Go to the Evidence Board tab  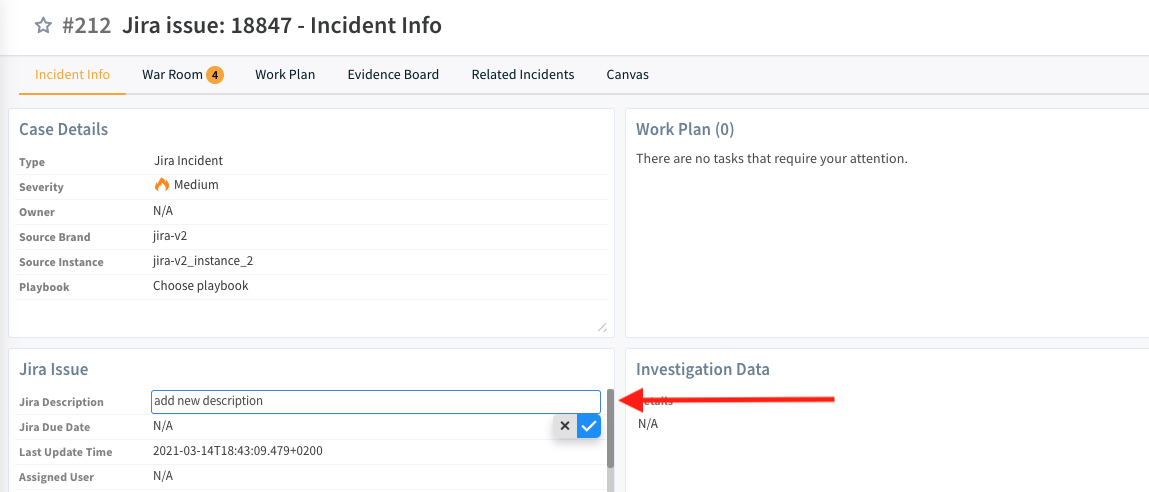coord(393,75)
